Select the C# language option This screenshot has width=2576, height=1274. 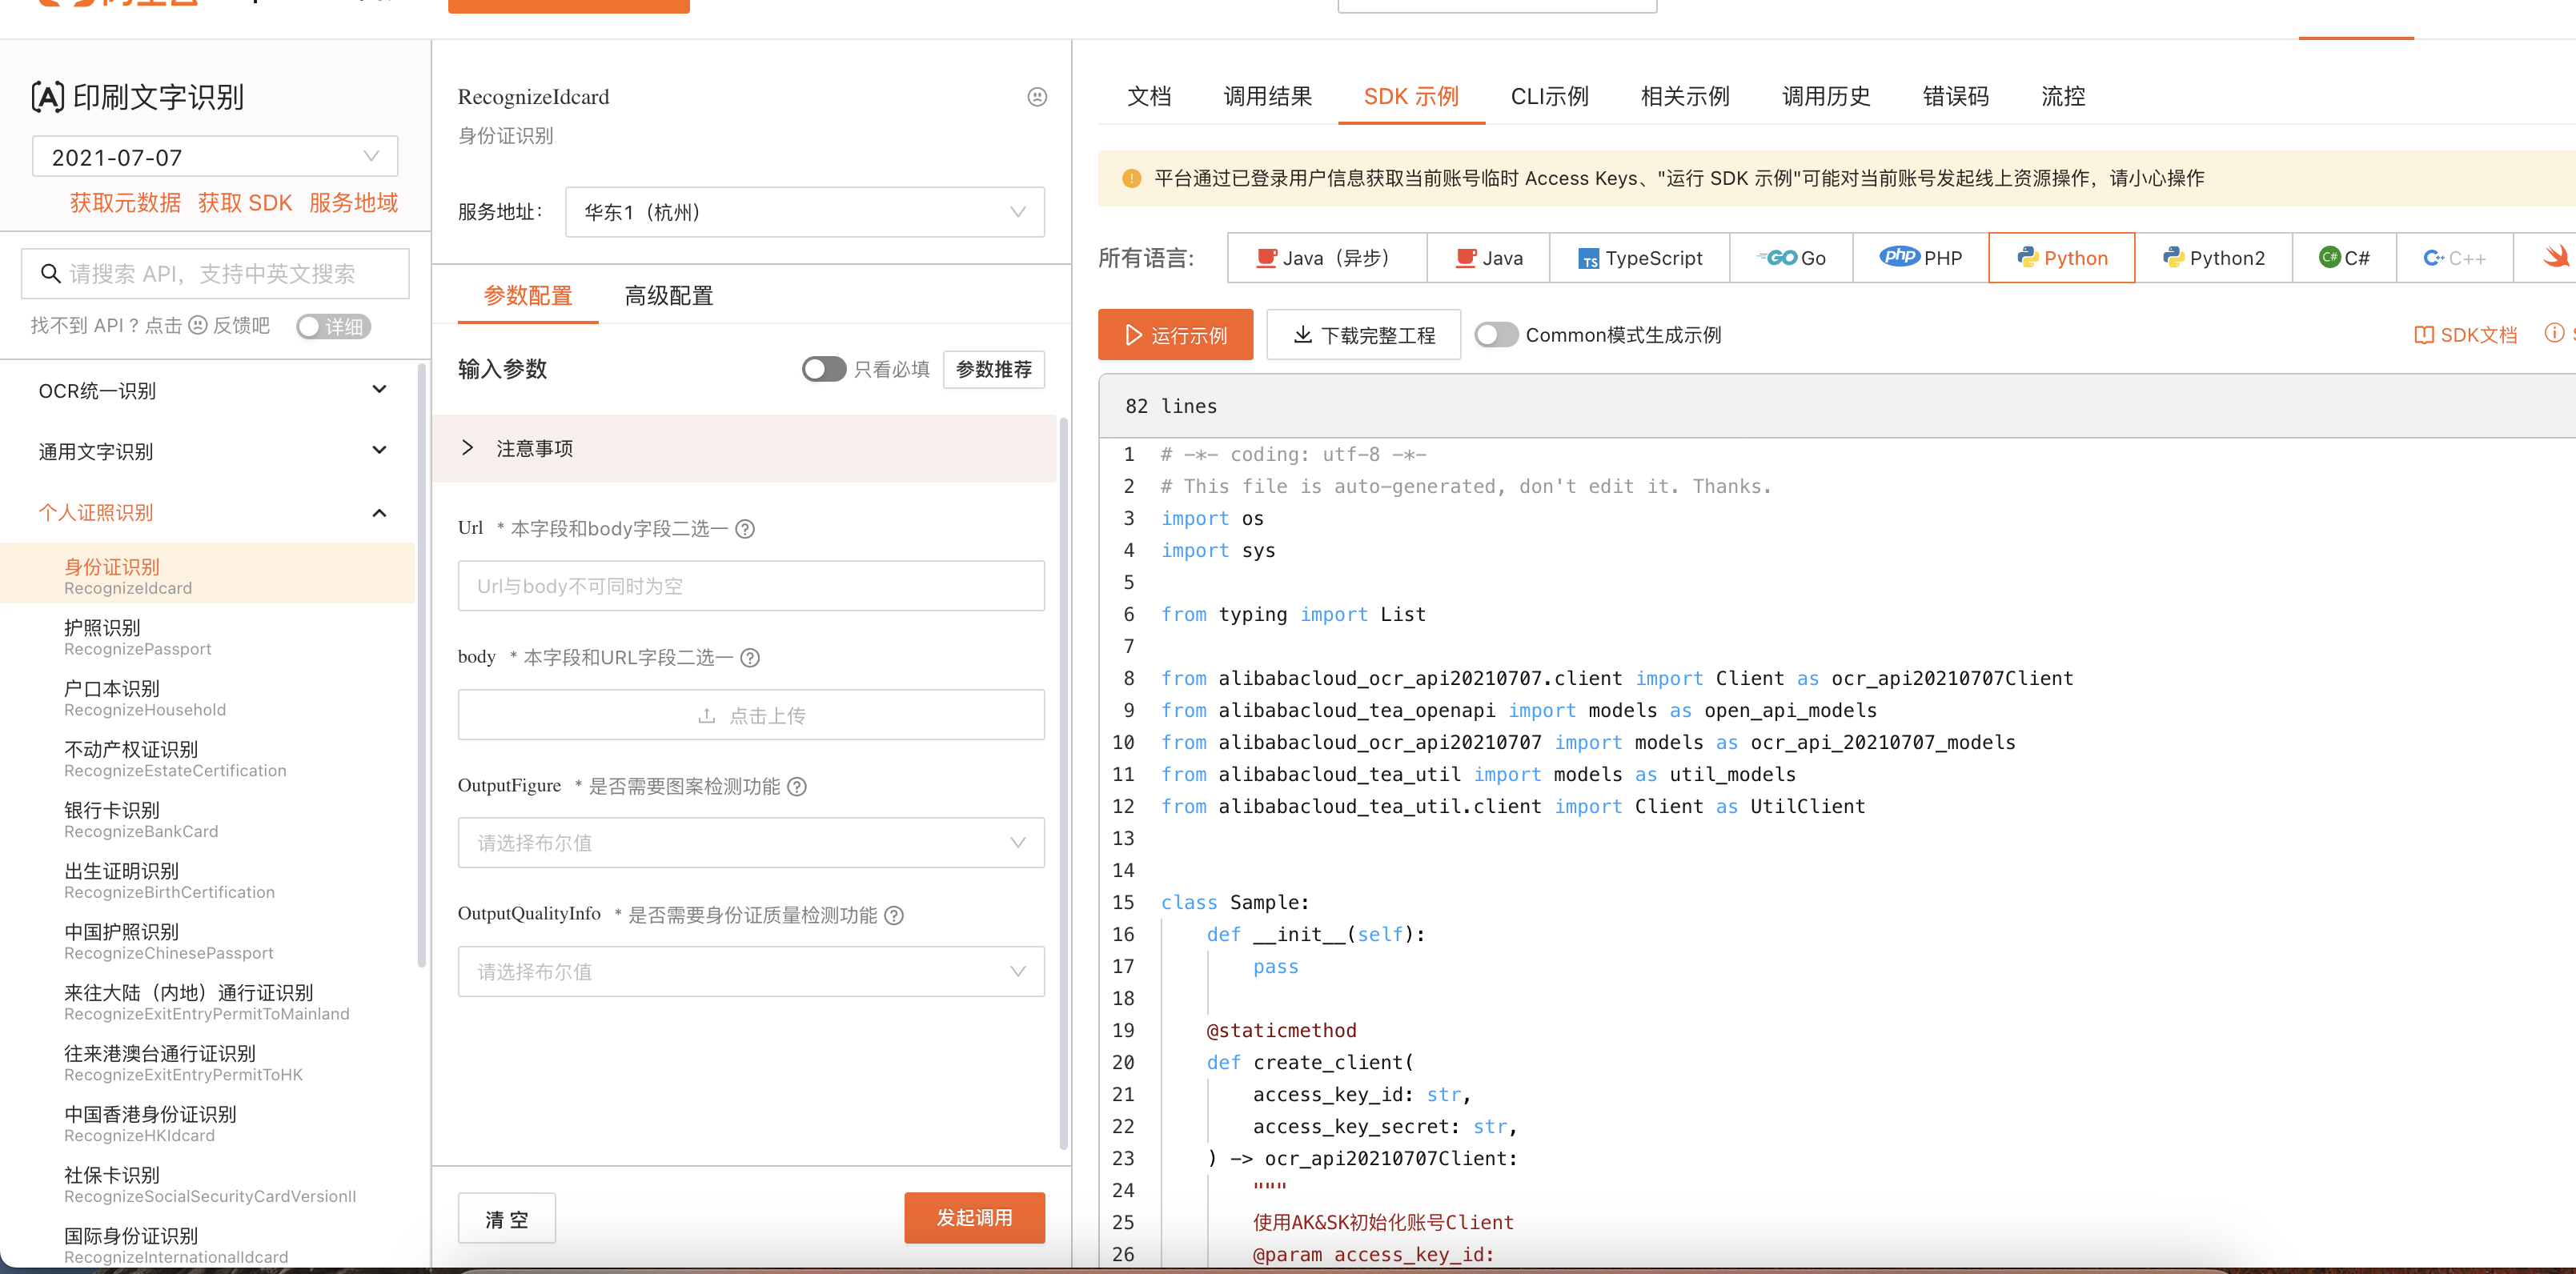[x=2344, y=258]
